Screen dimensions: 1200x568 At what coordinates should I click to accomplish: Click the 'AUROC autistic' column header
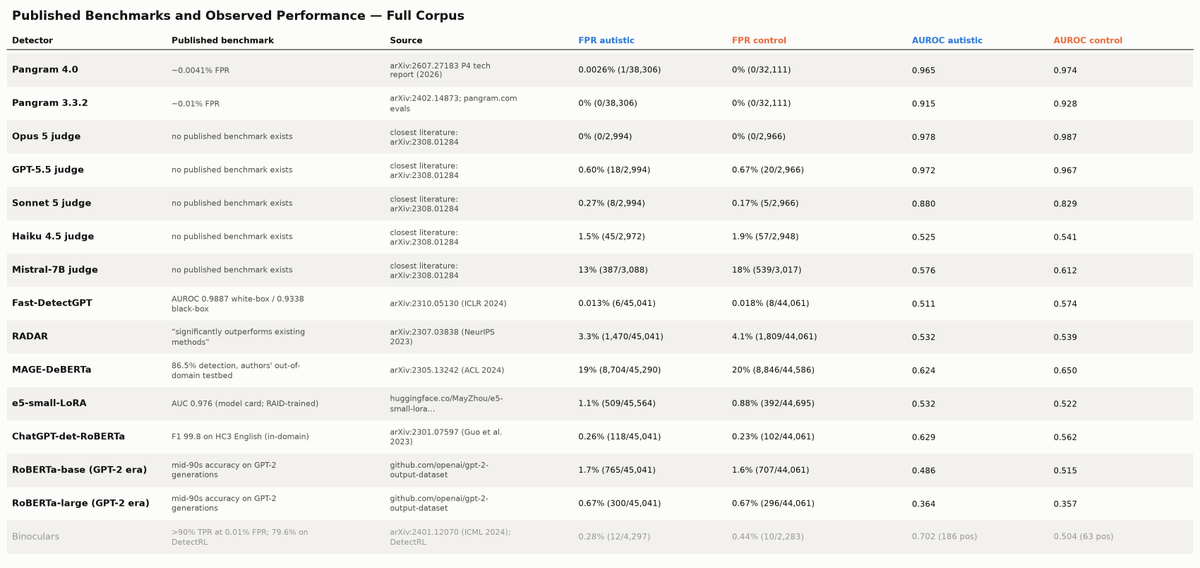pos(947,41)
